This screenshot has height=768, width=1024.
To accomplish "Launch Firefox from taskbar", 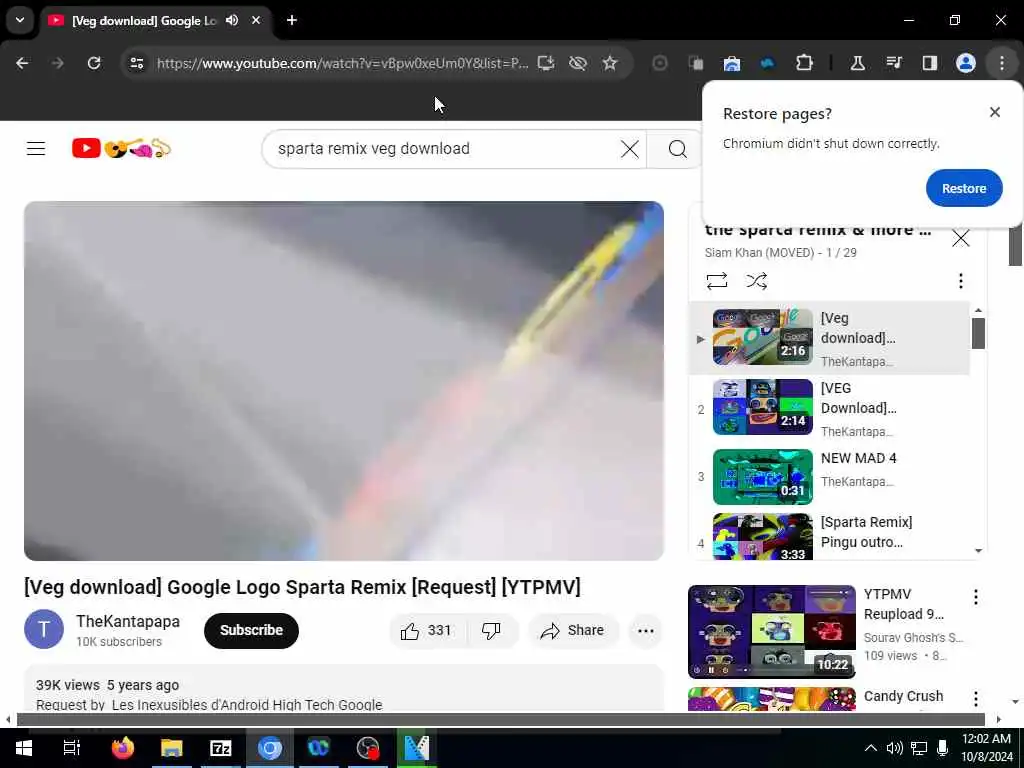I will pos(123,748).
